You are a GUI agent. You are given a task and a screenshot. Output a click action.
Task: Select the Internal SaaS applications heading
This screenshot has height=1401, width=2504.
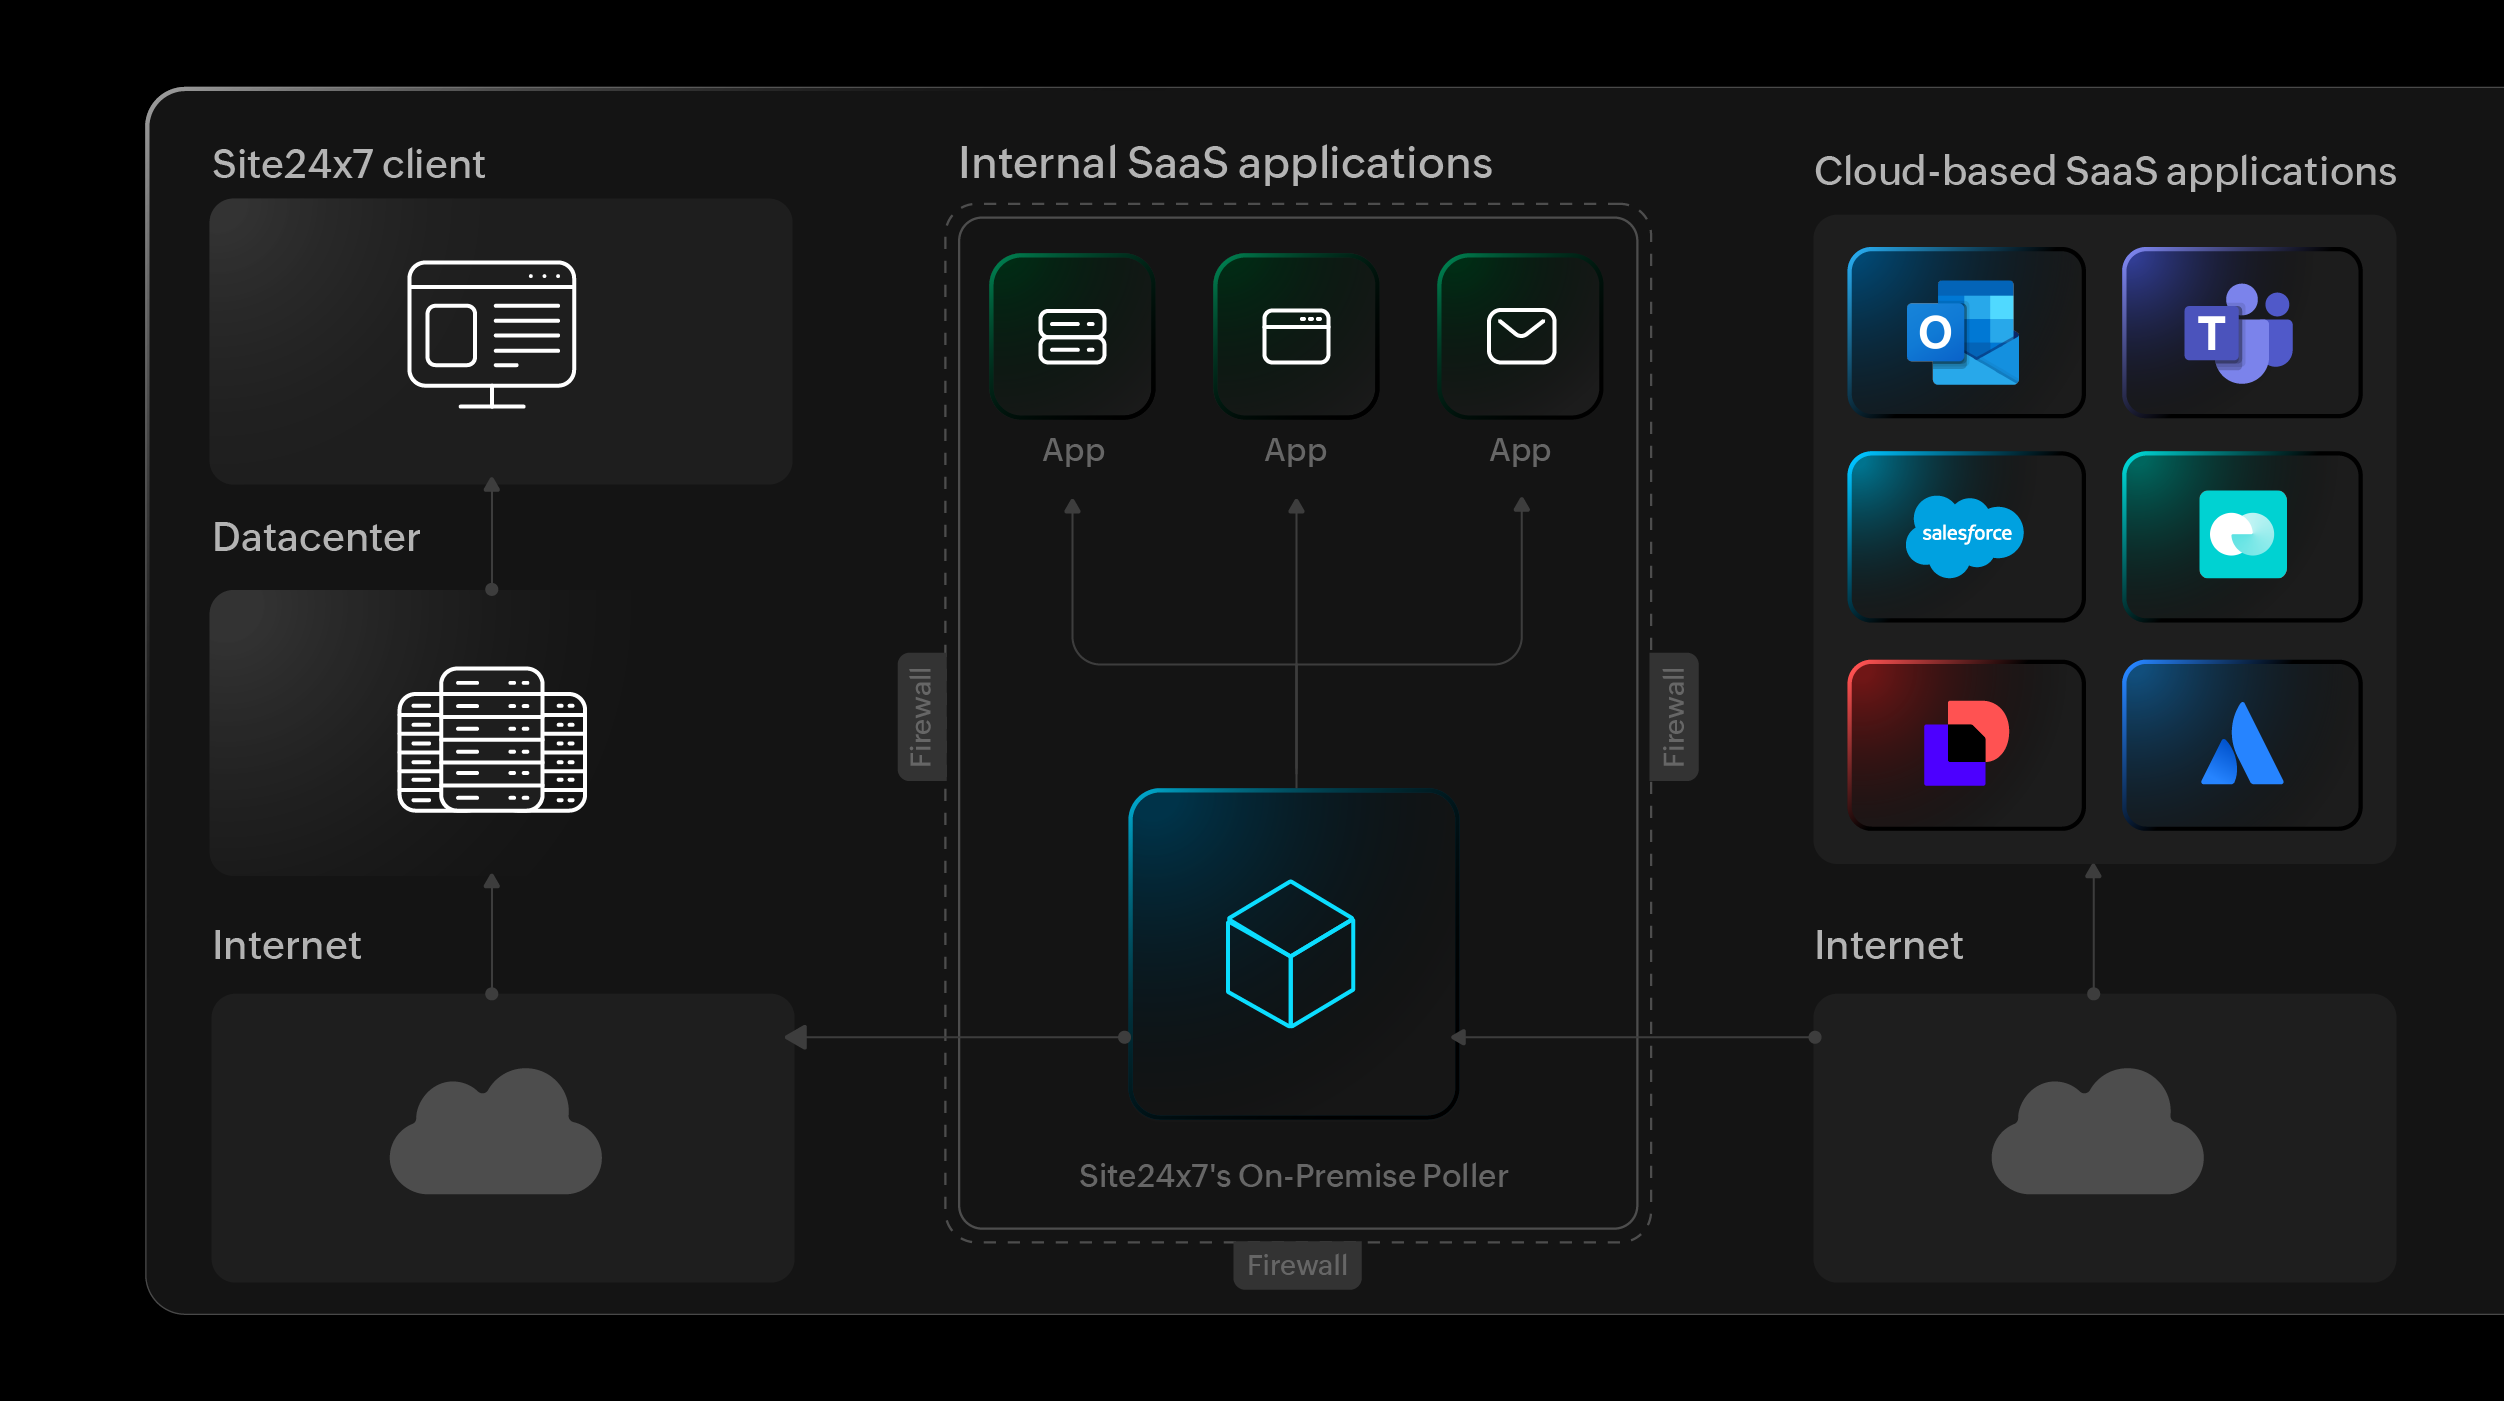coord(1225,163)
